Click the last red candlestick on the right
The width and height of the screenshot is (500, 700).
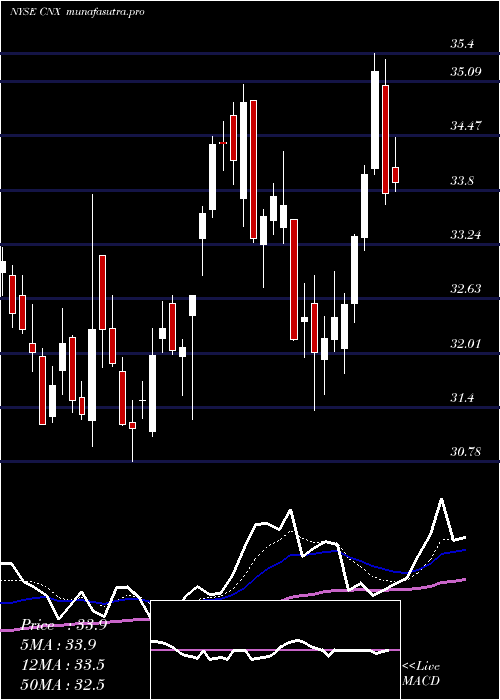[x=395, y=175]
